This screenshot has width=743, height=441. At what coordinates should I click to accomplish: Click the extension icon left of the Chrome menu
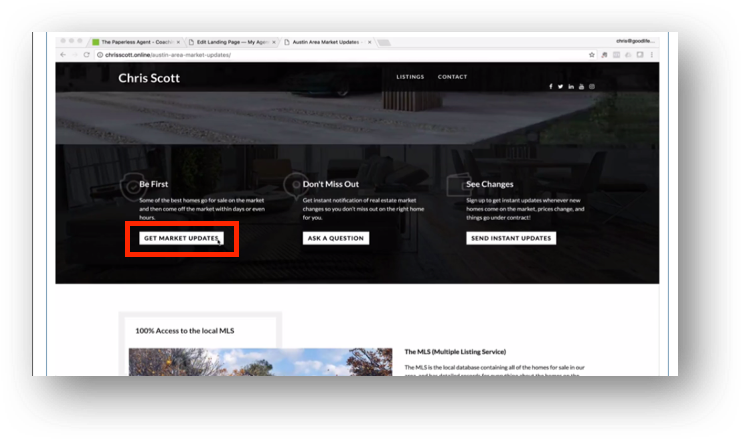(640, 55)
